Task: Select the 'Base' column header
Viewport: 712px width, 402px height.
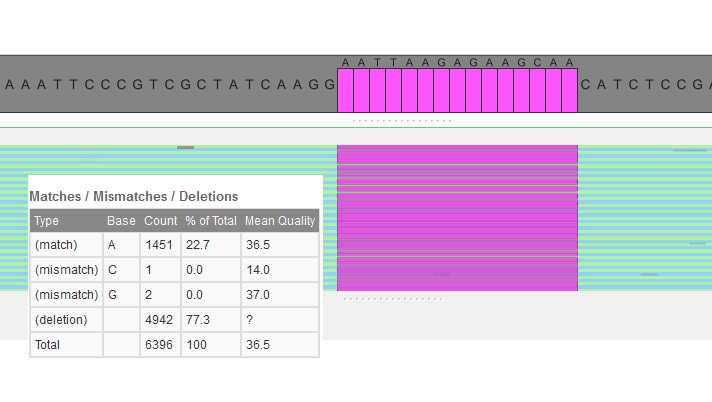Action: [x=121, y=221]
